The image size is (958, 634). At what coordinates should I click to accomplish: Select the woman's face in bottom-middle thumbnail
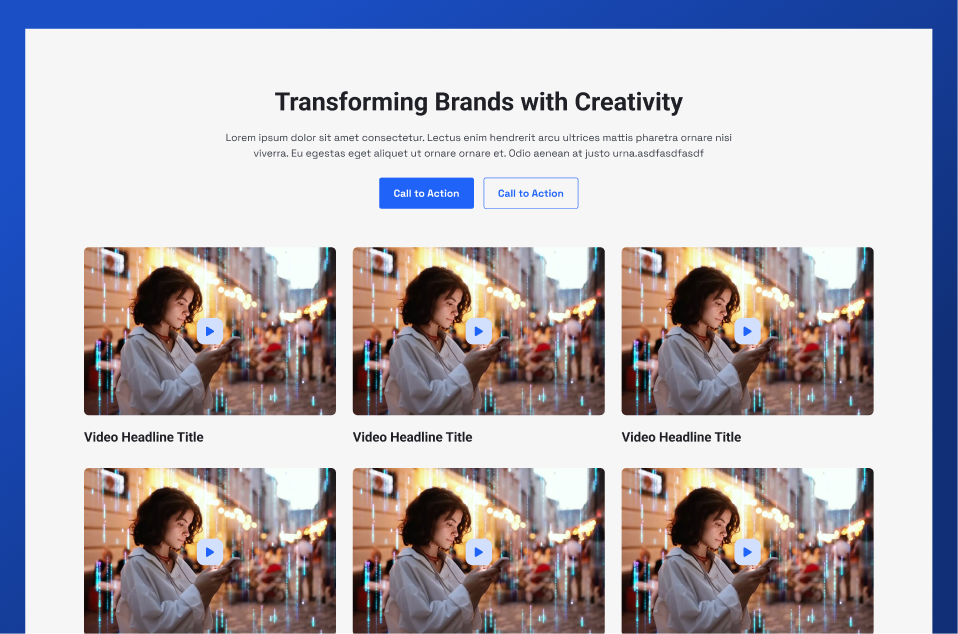451,527
